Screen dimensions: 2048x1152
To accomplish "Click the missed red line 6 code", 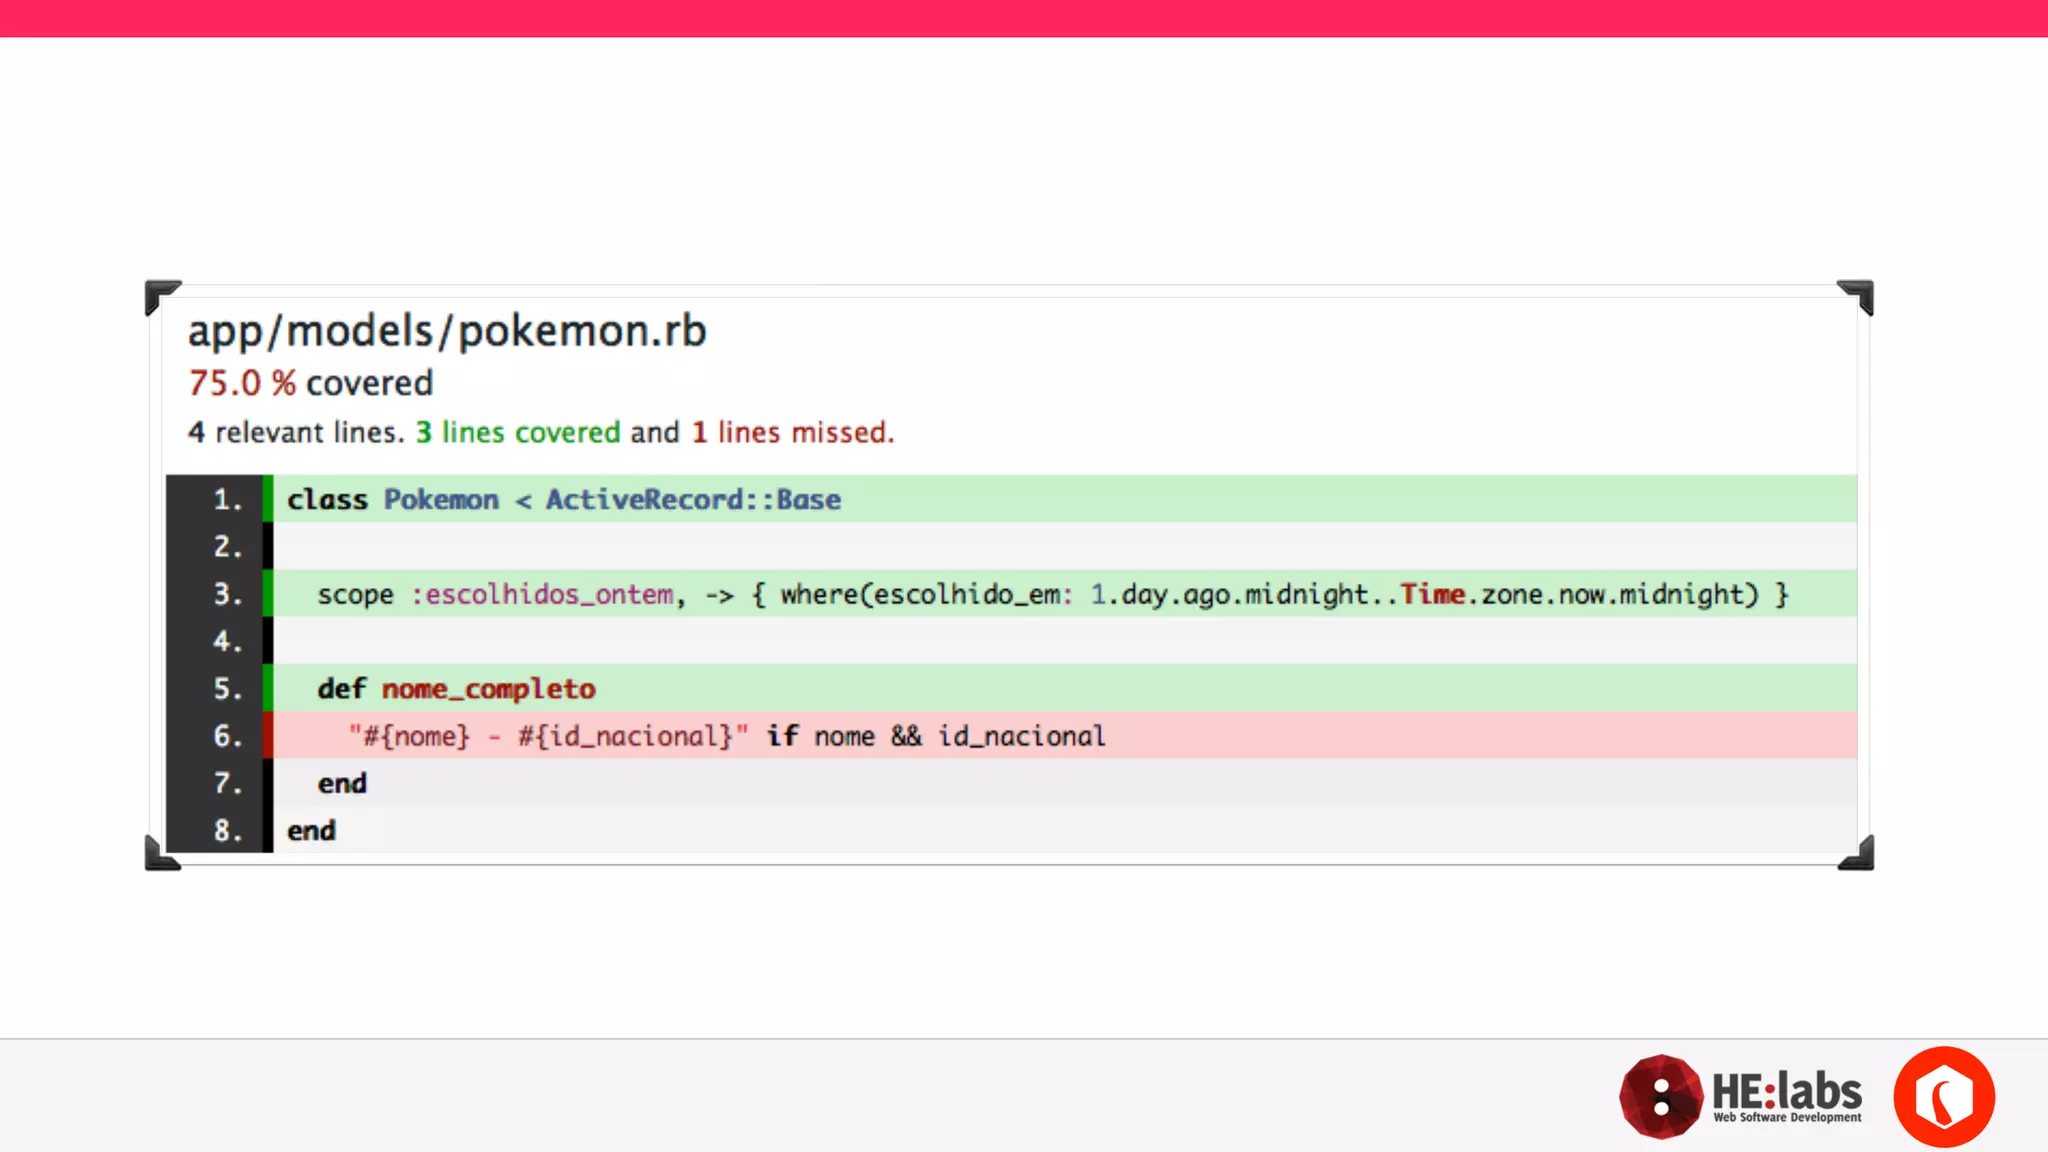I will coord(727,736).
